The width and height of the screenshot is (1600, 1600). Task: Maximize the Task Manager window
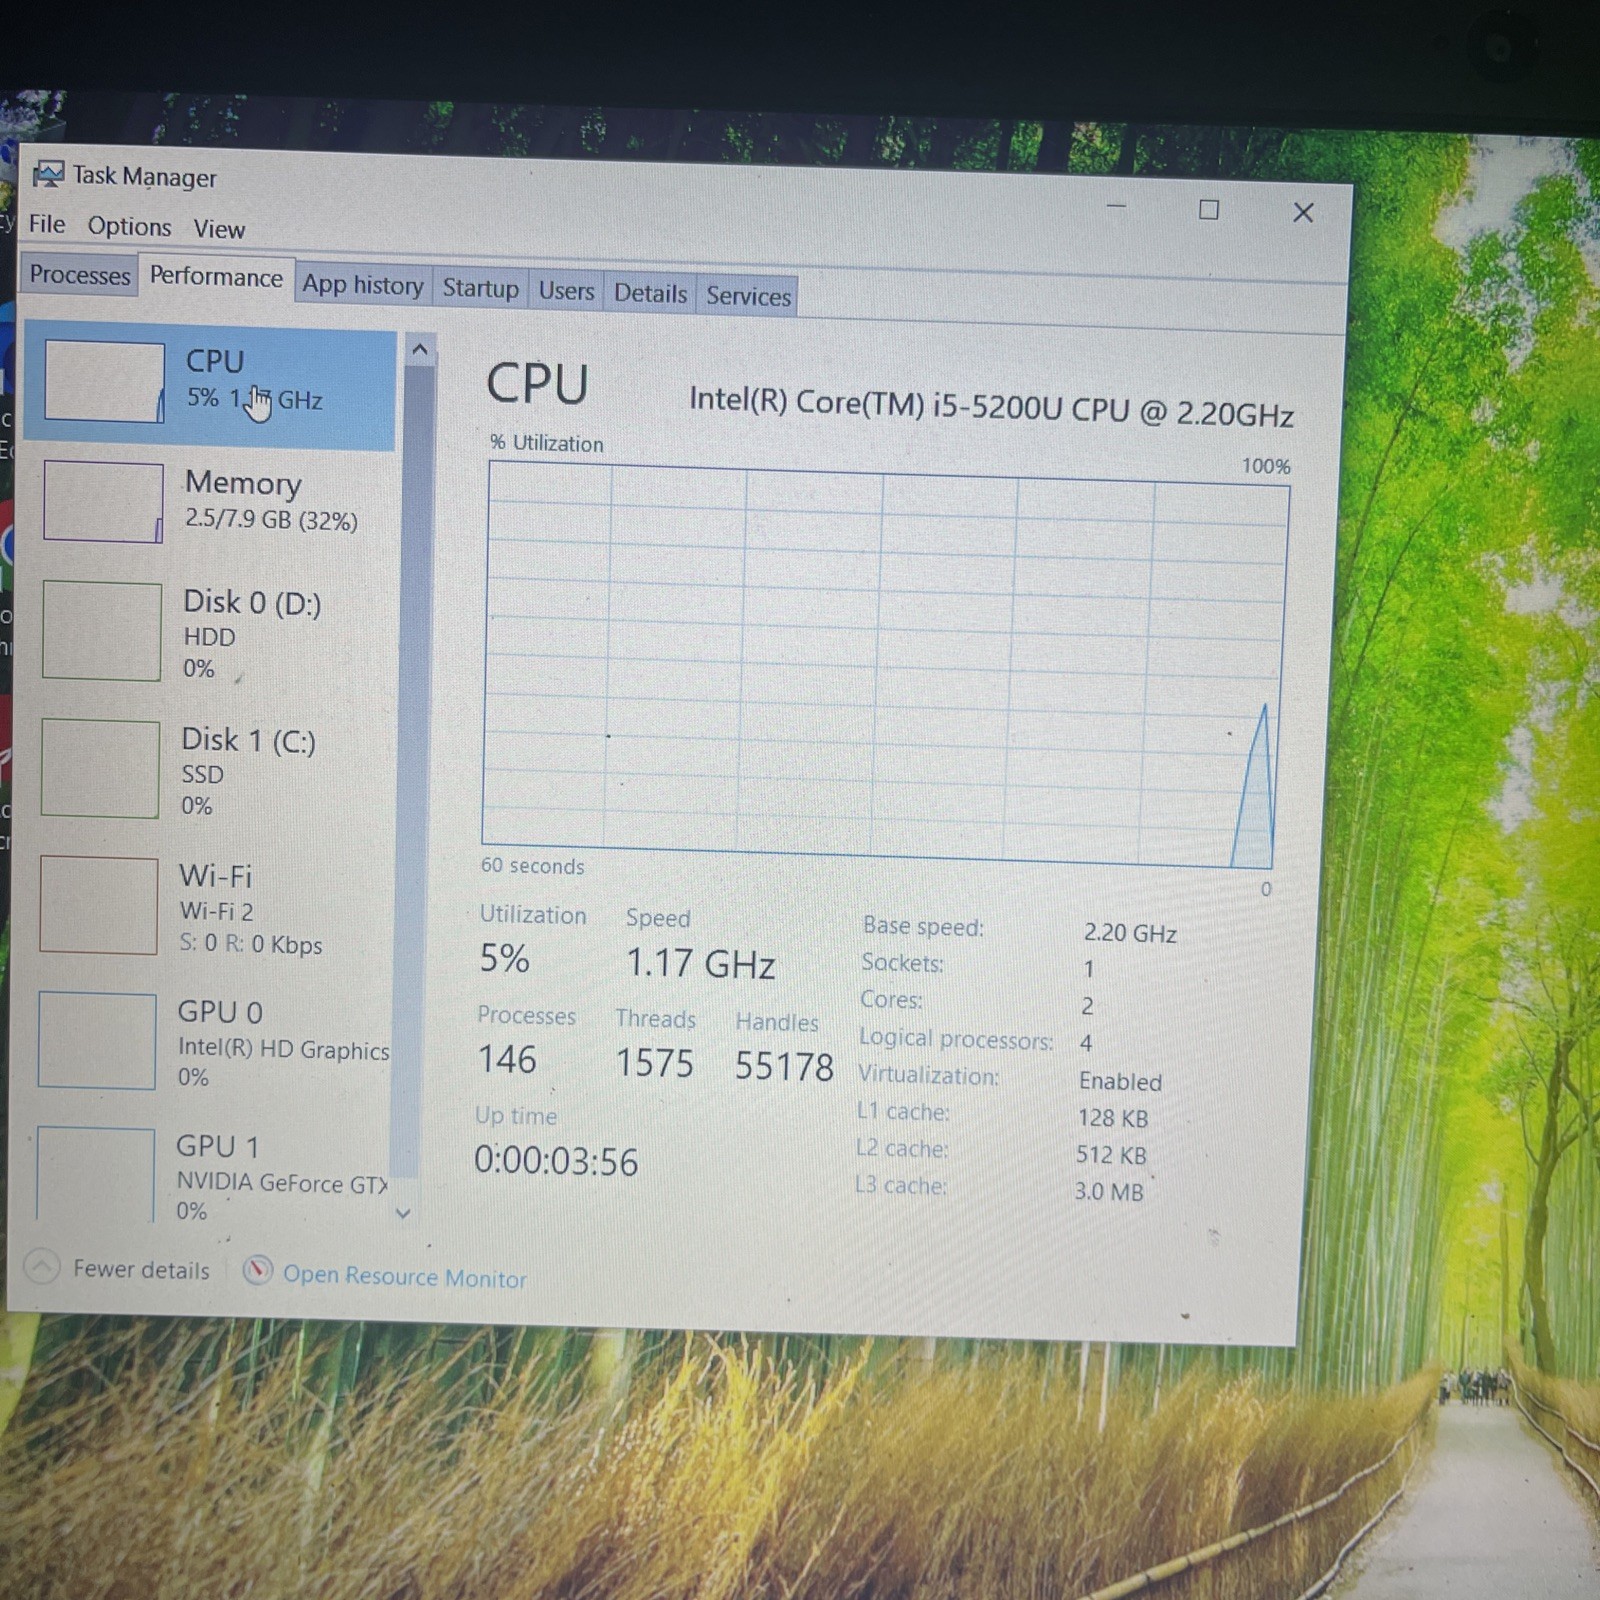(x=1209, y=210)
